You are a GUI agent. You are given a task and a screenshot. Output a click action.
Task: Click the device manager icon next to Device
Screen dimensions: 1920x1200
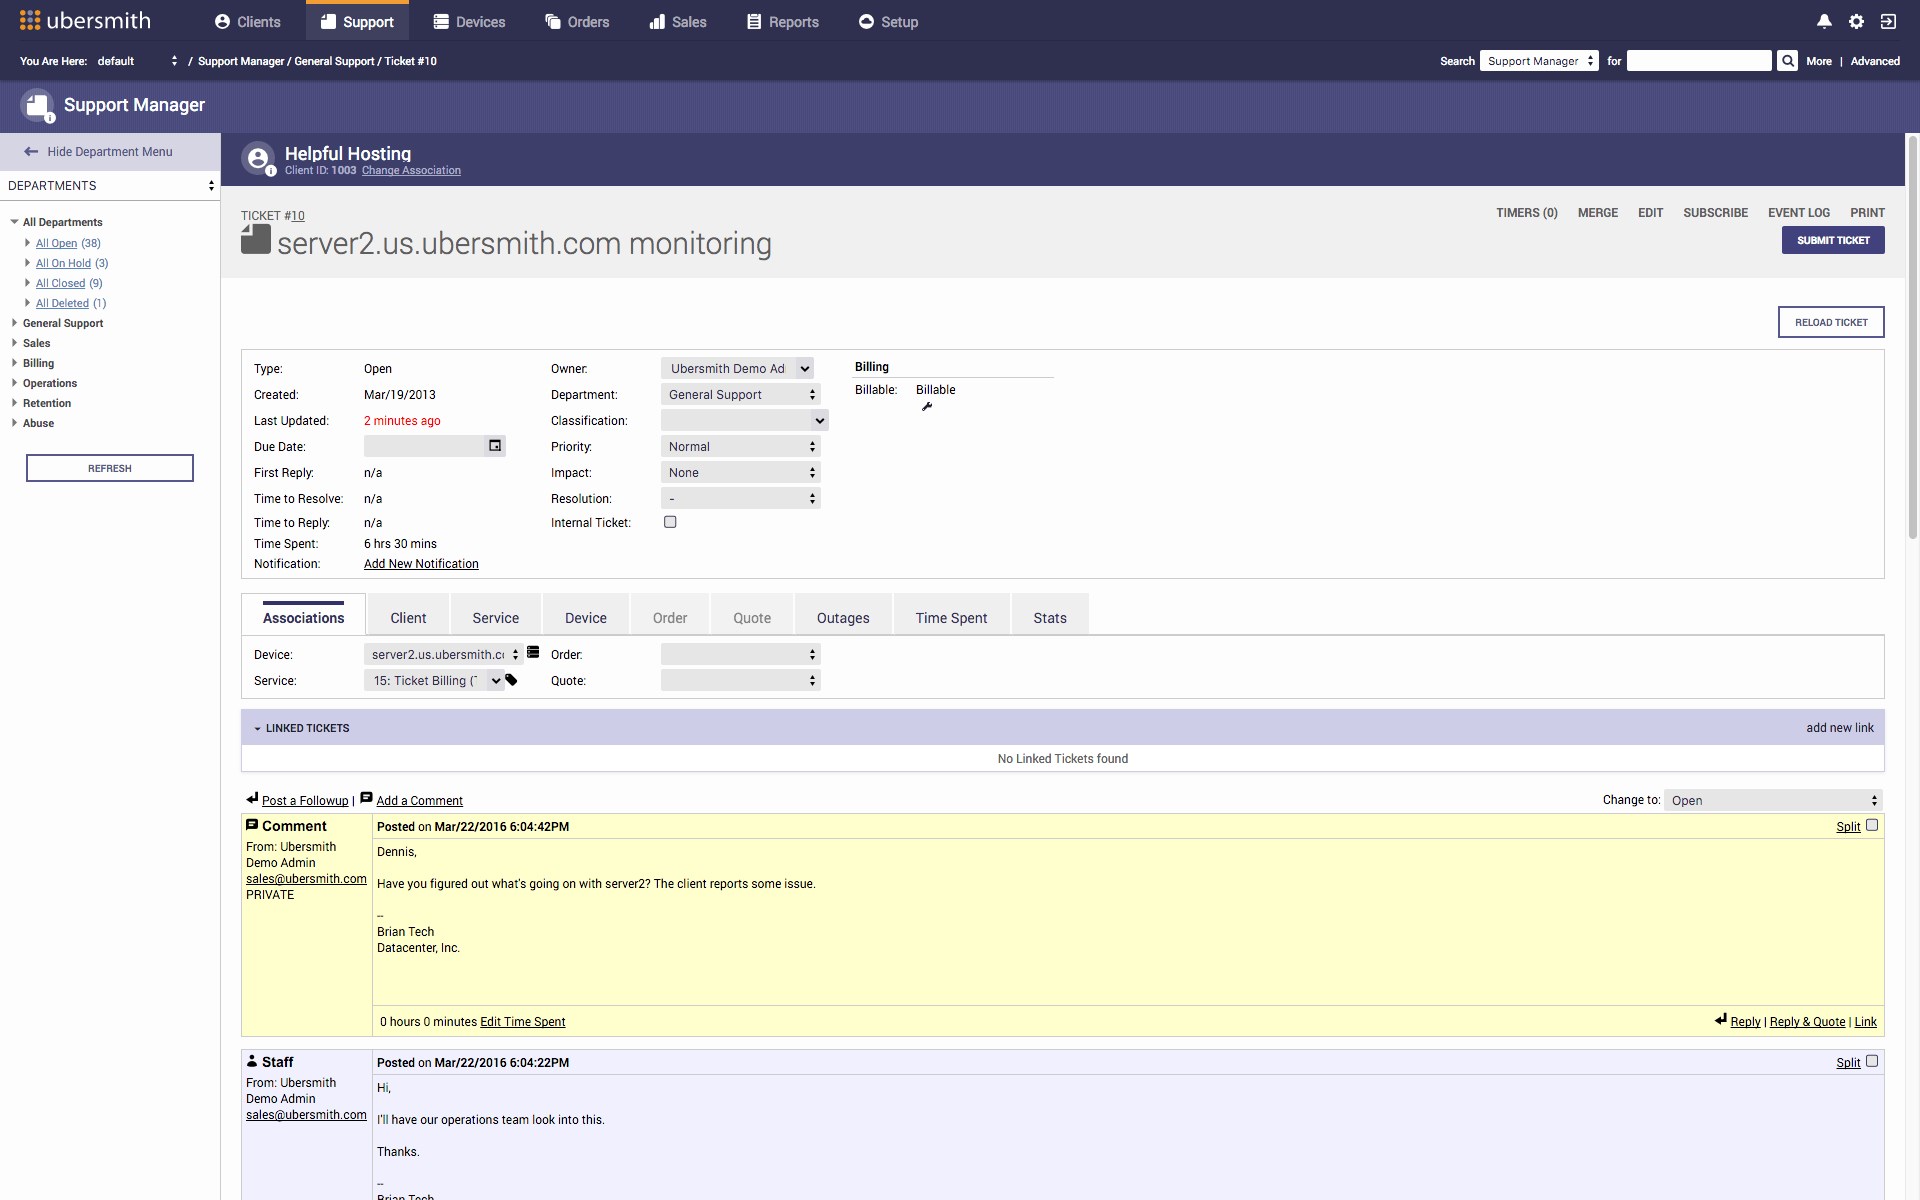[x=533, y=653]
